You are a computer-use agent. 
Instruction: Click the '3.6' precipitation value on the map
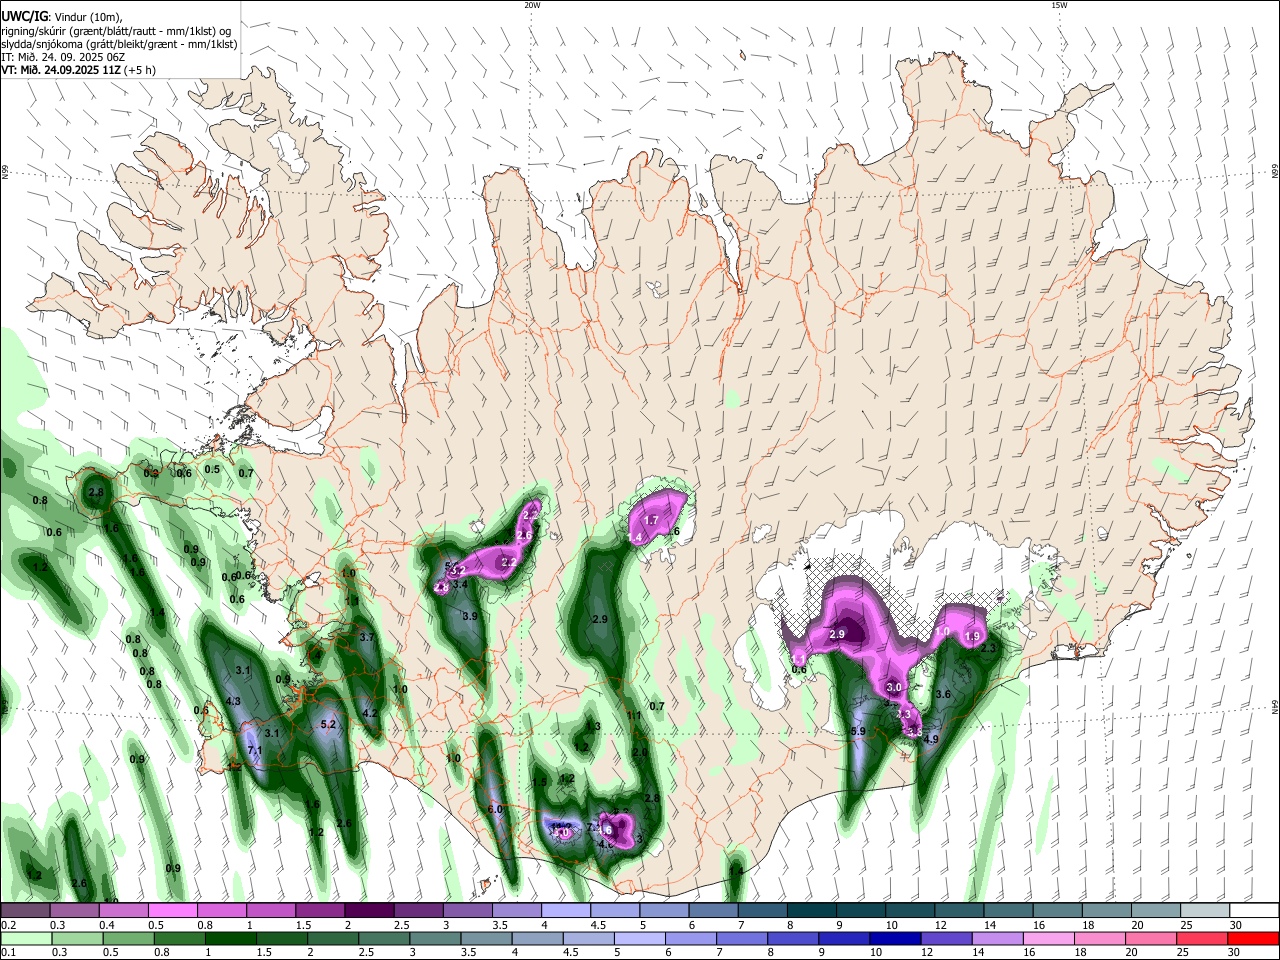[942, 694]
